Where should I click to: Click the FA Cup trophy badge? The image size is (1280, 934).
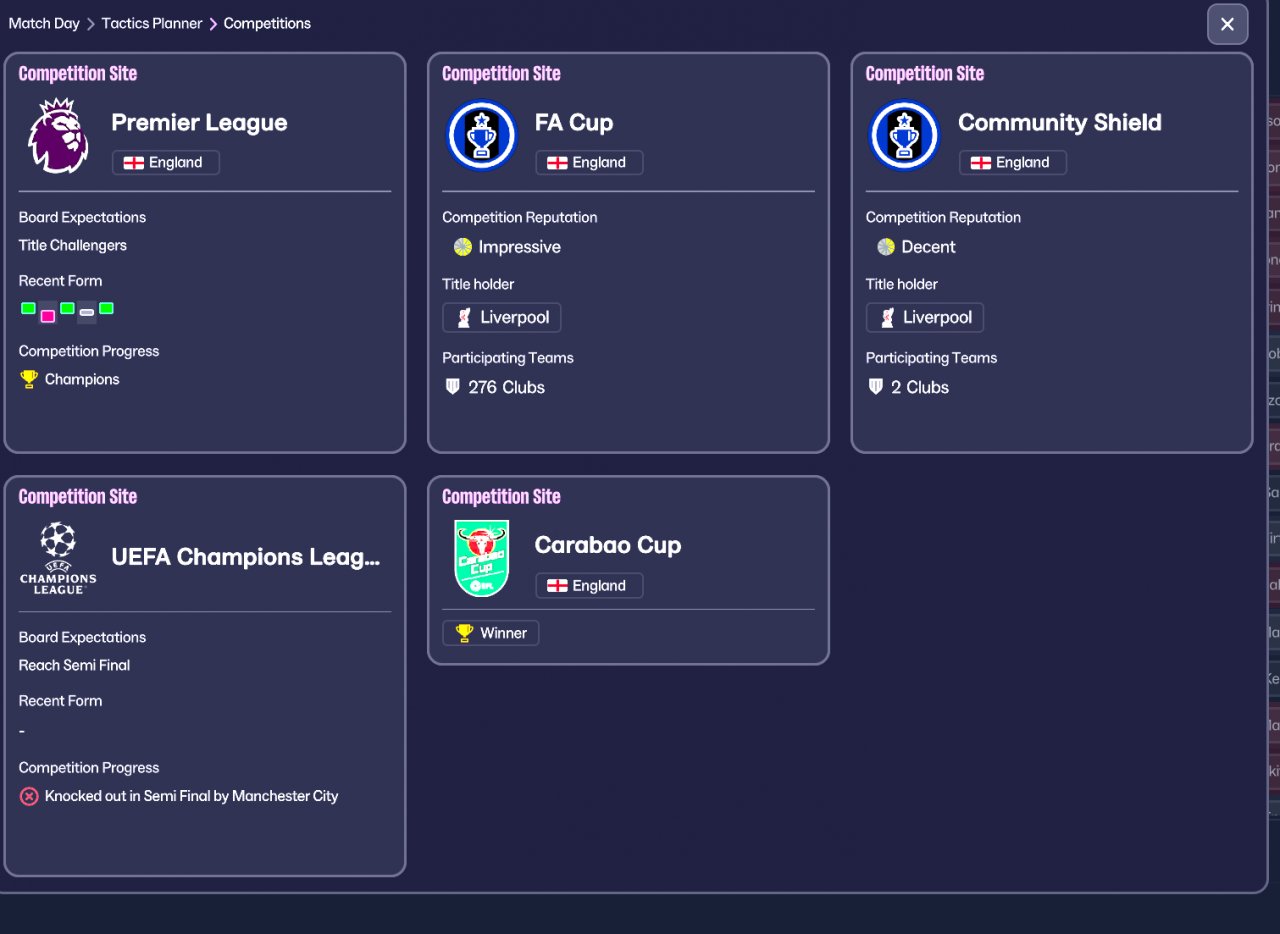tap(481, 136)
